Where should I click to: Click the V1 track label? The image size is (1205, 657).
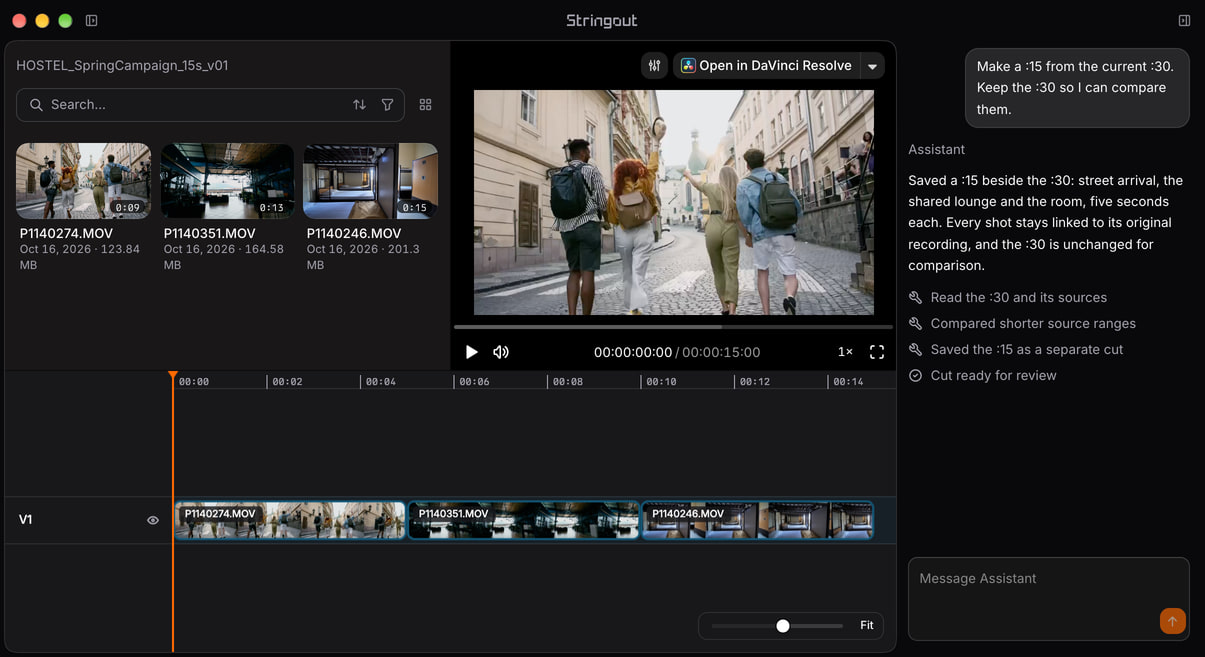click(x=26, y=520)
